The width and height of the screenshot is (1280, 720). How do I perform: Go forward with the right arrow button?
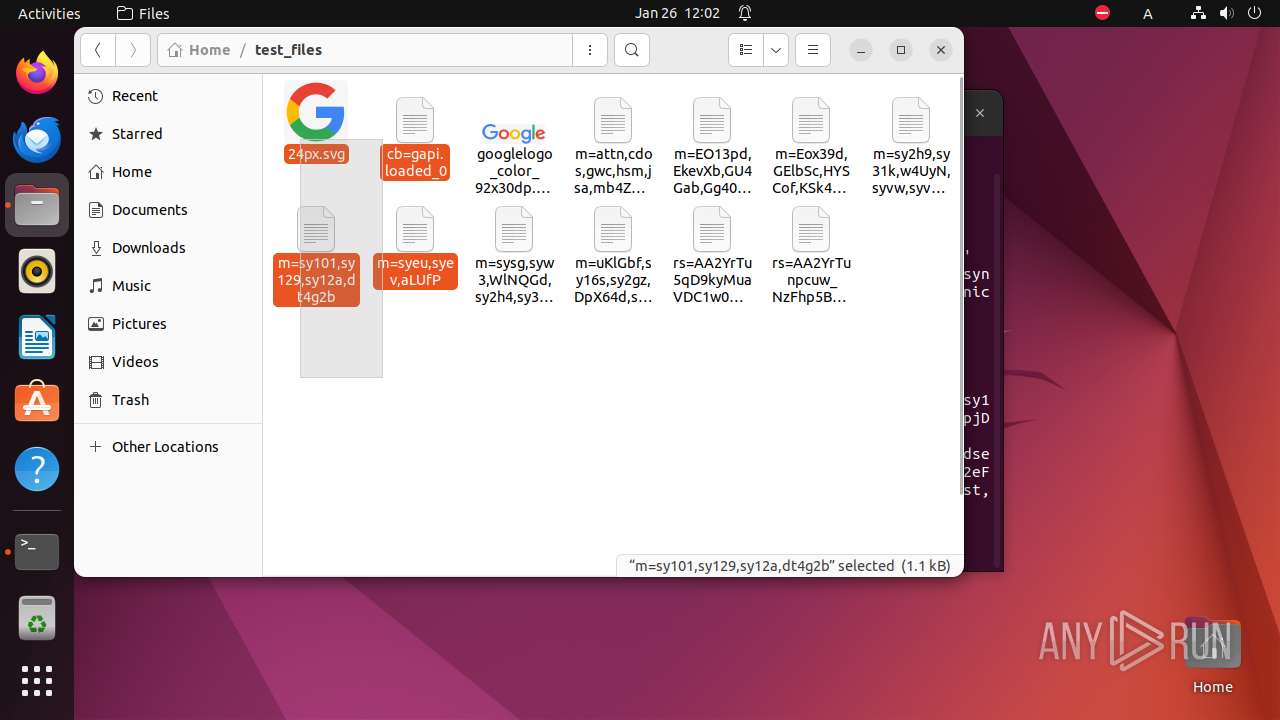[x=133, y=50]
